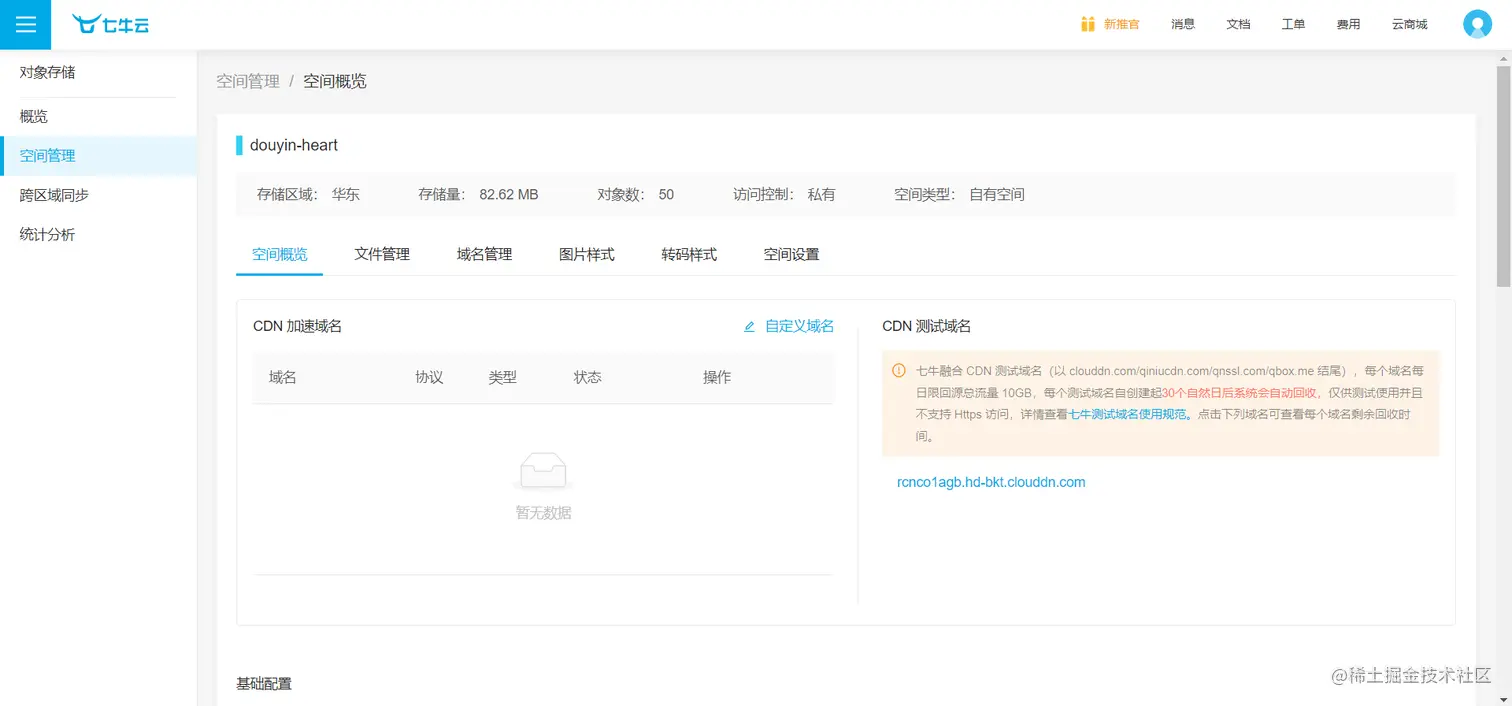Switch to the 图片样式 tab
This screenshot has height=706, width=1512.
[x=587, y=254]
